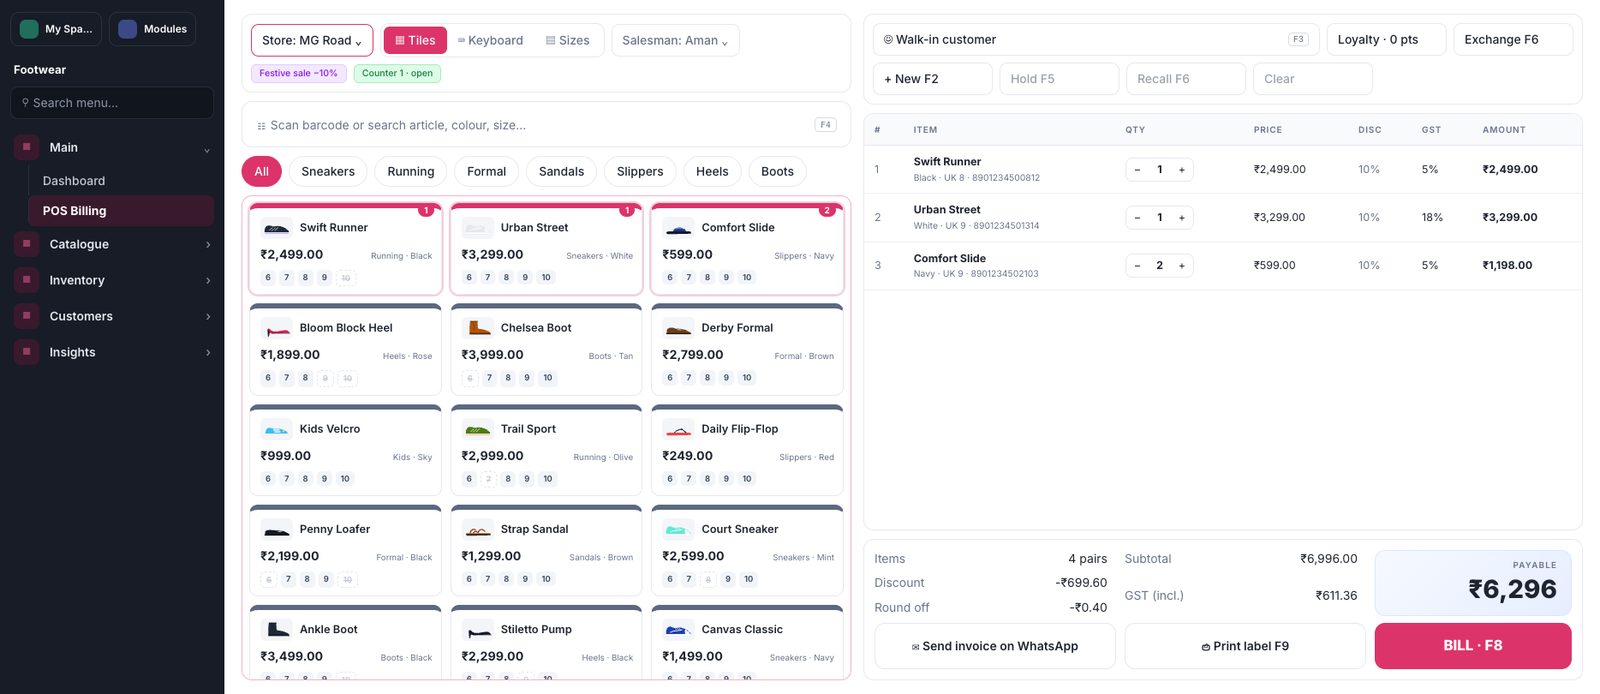Send invoice on WhatsApp

pos(995,646)
